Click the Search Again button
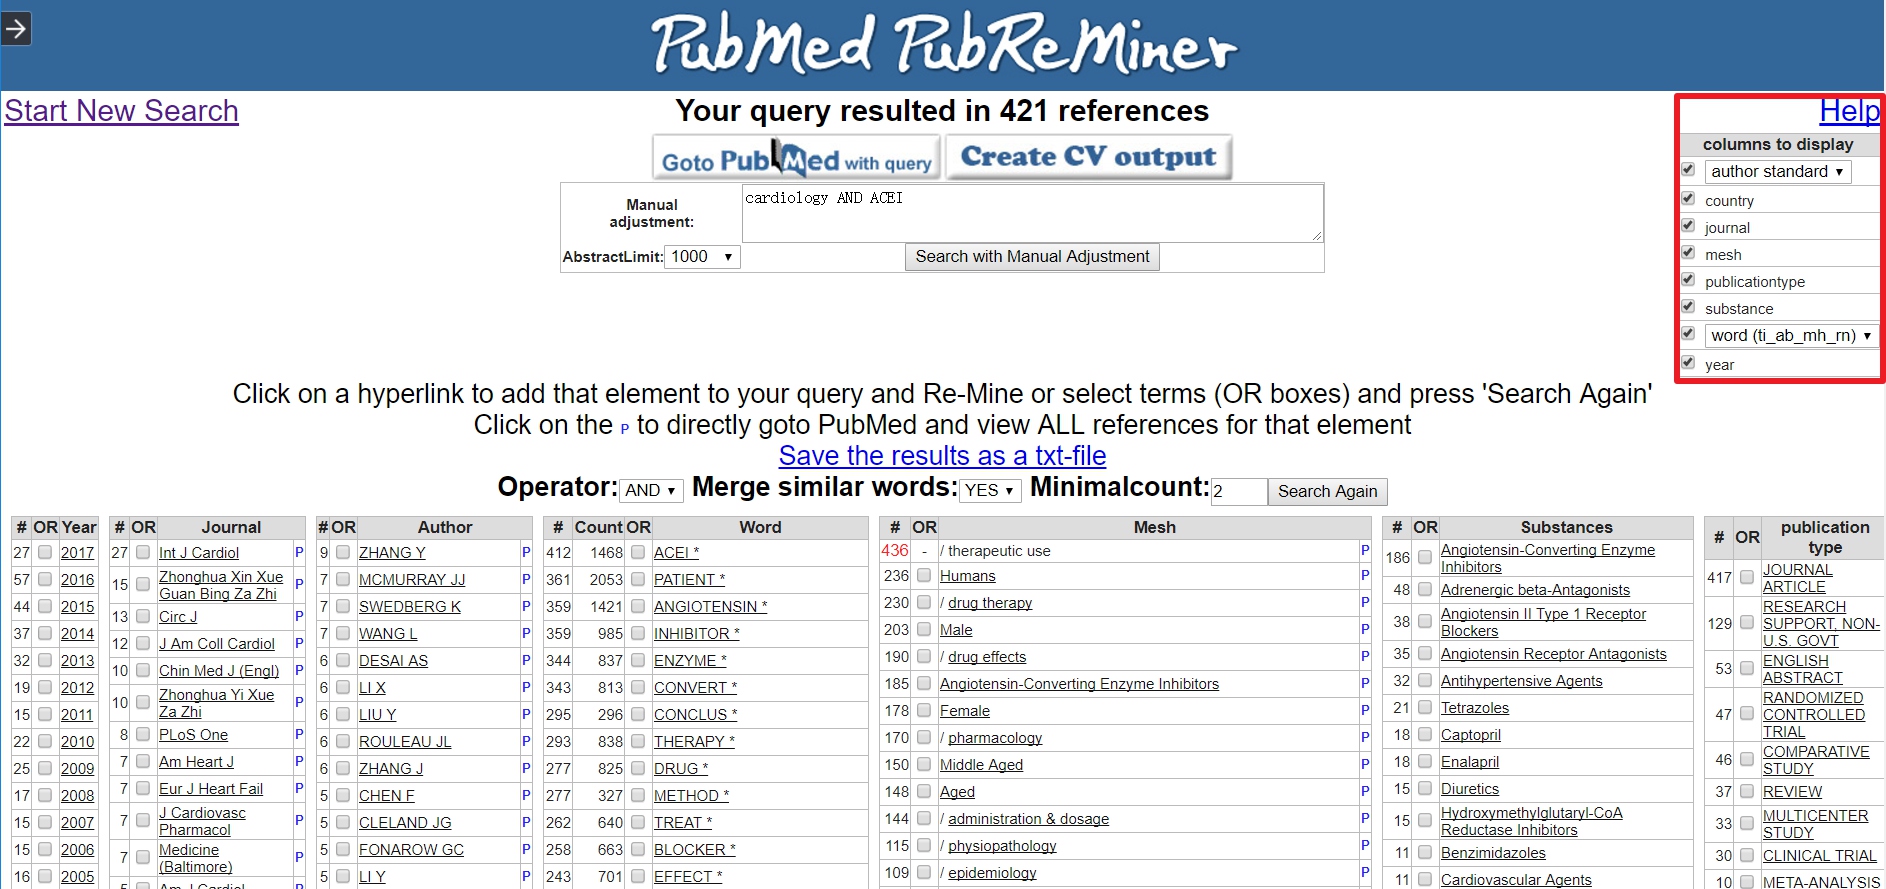Image resolution: width=1886 pixels, height=889 pixels. (1327, 491)
